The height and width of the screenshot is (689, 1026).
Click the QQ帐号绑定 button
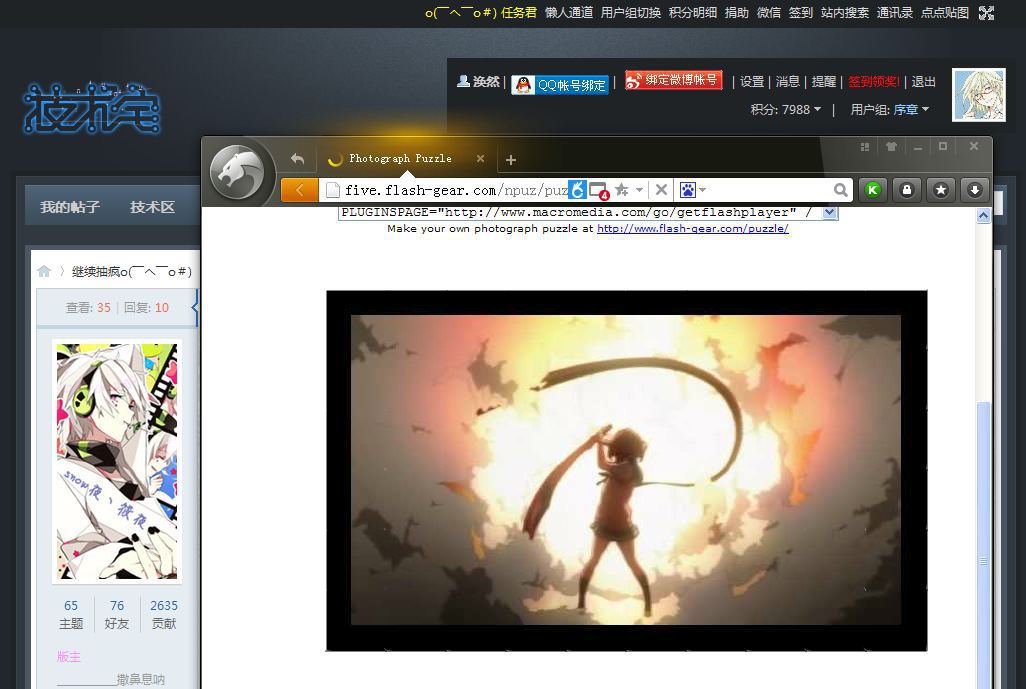pyautogui.click(x=560, y=85)
